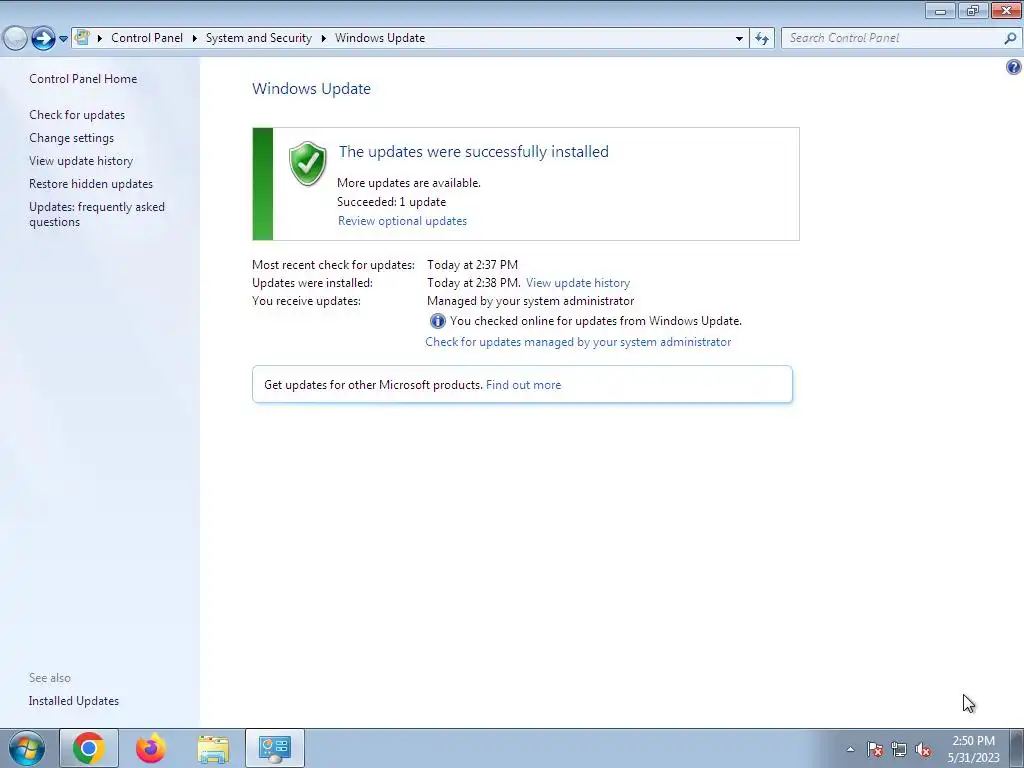Click Control Panel taskbar button
The image size is (1024, 768).
pyautogui.click(x=275, y=748)
